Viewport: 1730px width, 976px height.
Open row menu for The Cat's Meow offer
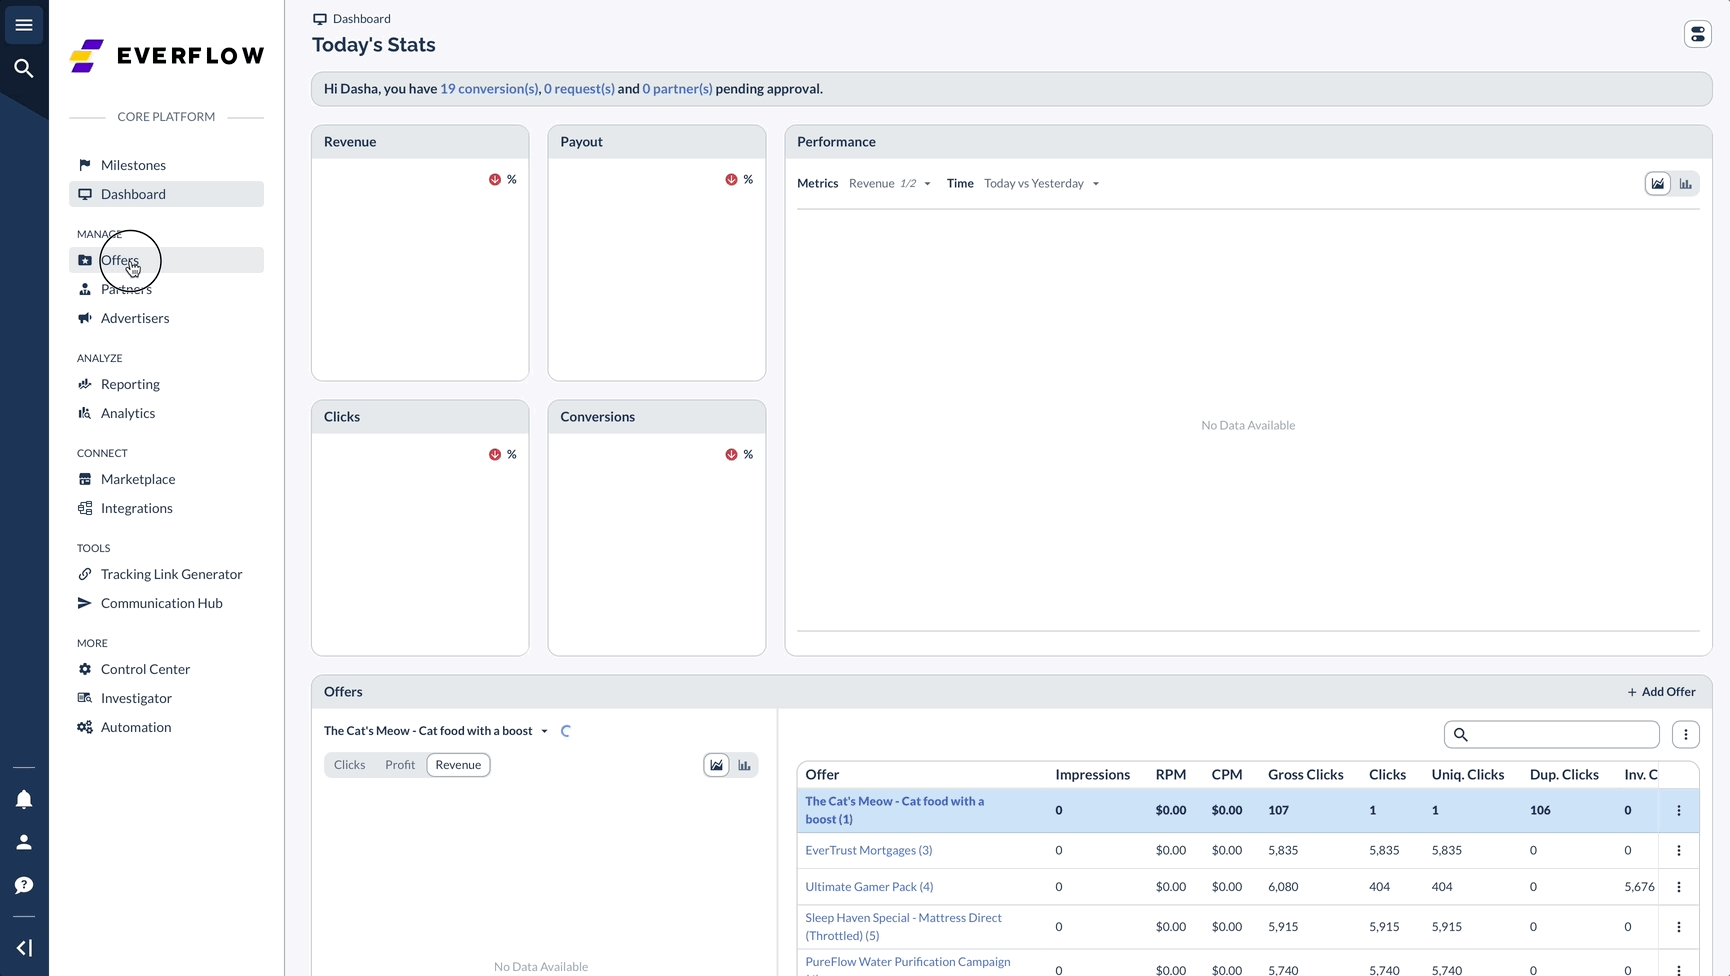1679,811
